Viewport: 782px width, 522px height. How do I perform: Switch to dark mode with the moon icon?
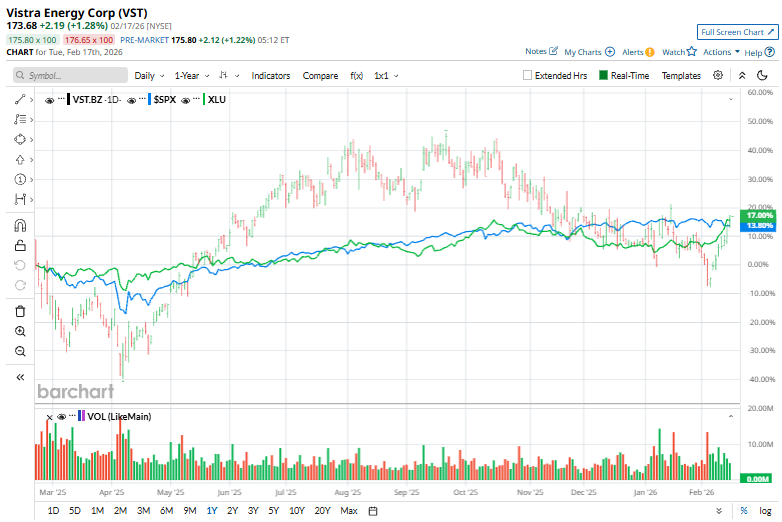point(765,75)
